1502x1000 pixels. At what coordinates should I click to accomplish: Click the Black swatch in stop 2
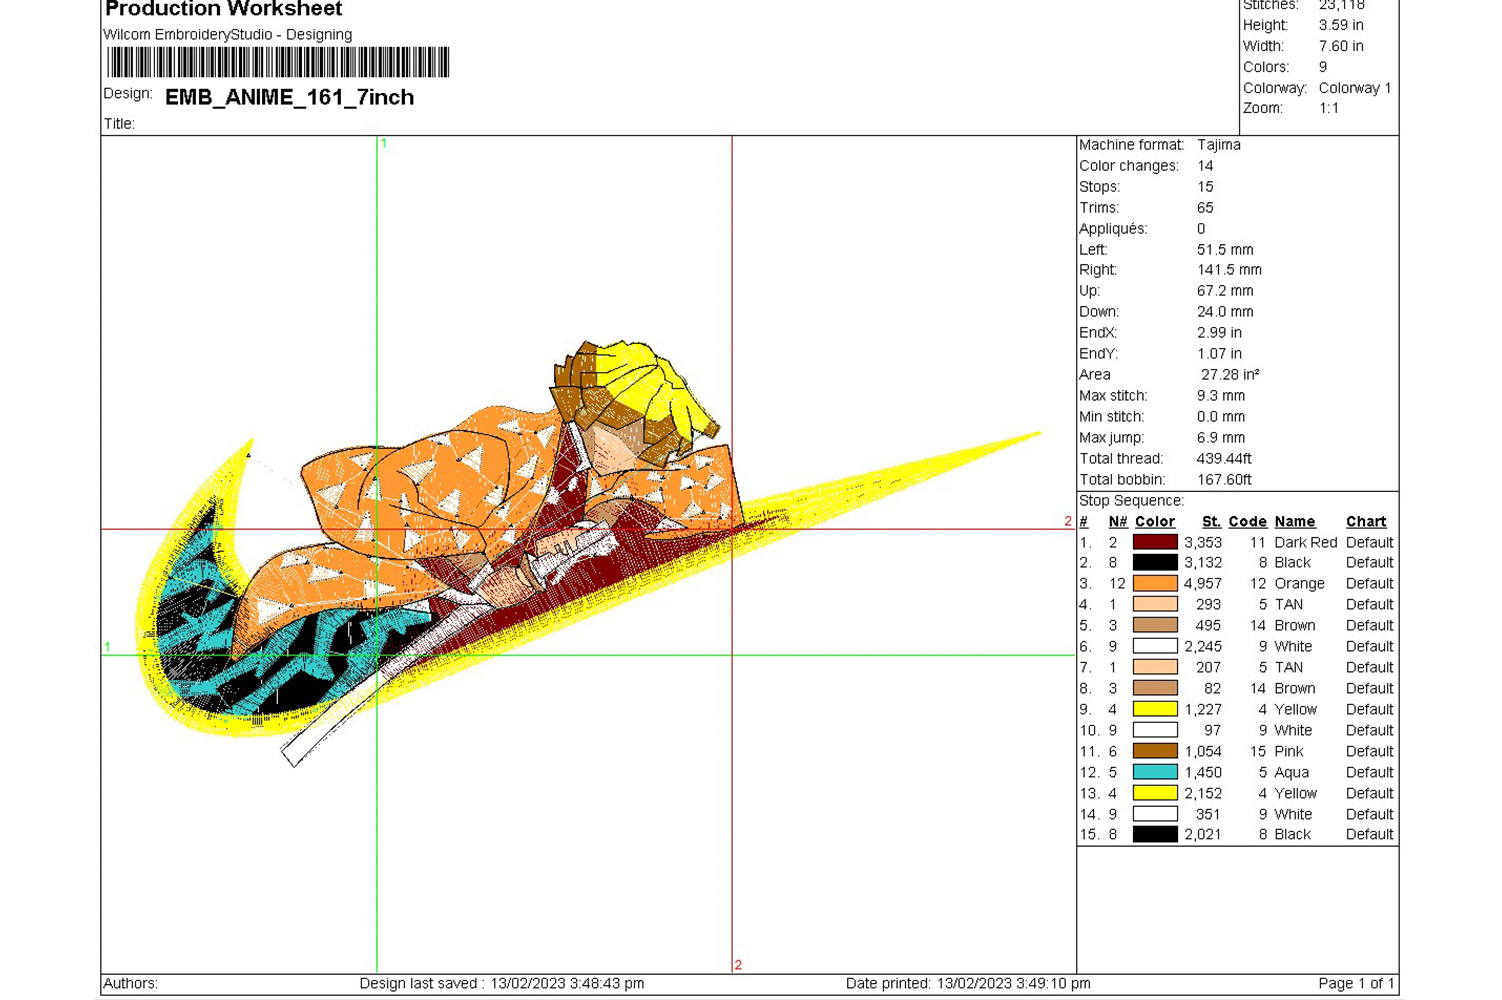click(1155, 563)
